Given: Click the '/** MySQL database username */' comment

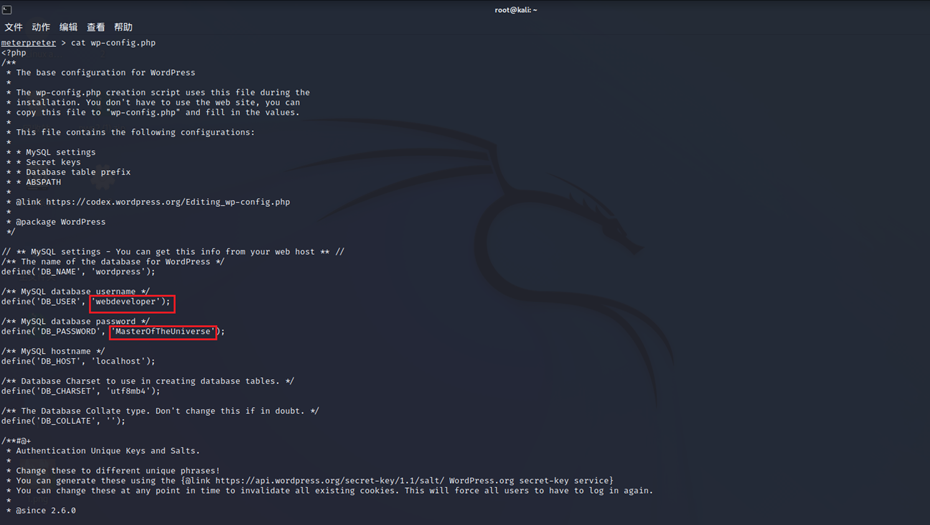Looking at the screenshot, I should tap(76, 292).
